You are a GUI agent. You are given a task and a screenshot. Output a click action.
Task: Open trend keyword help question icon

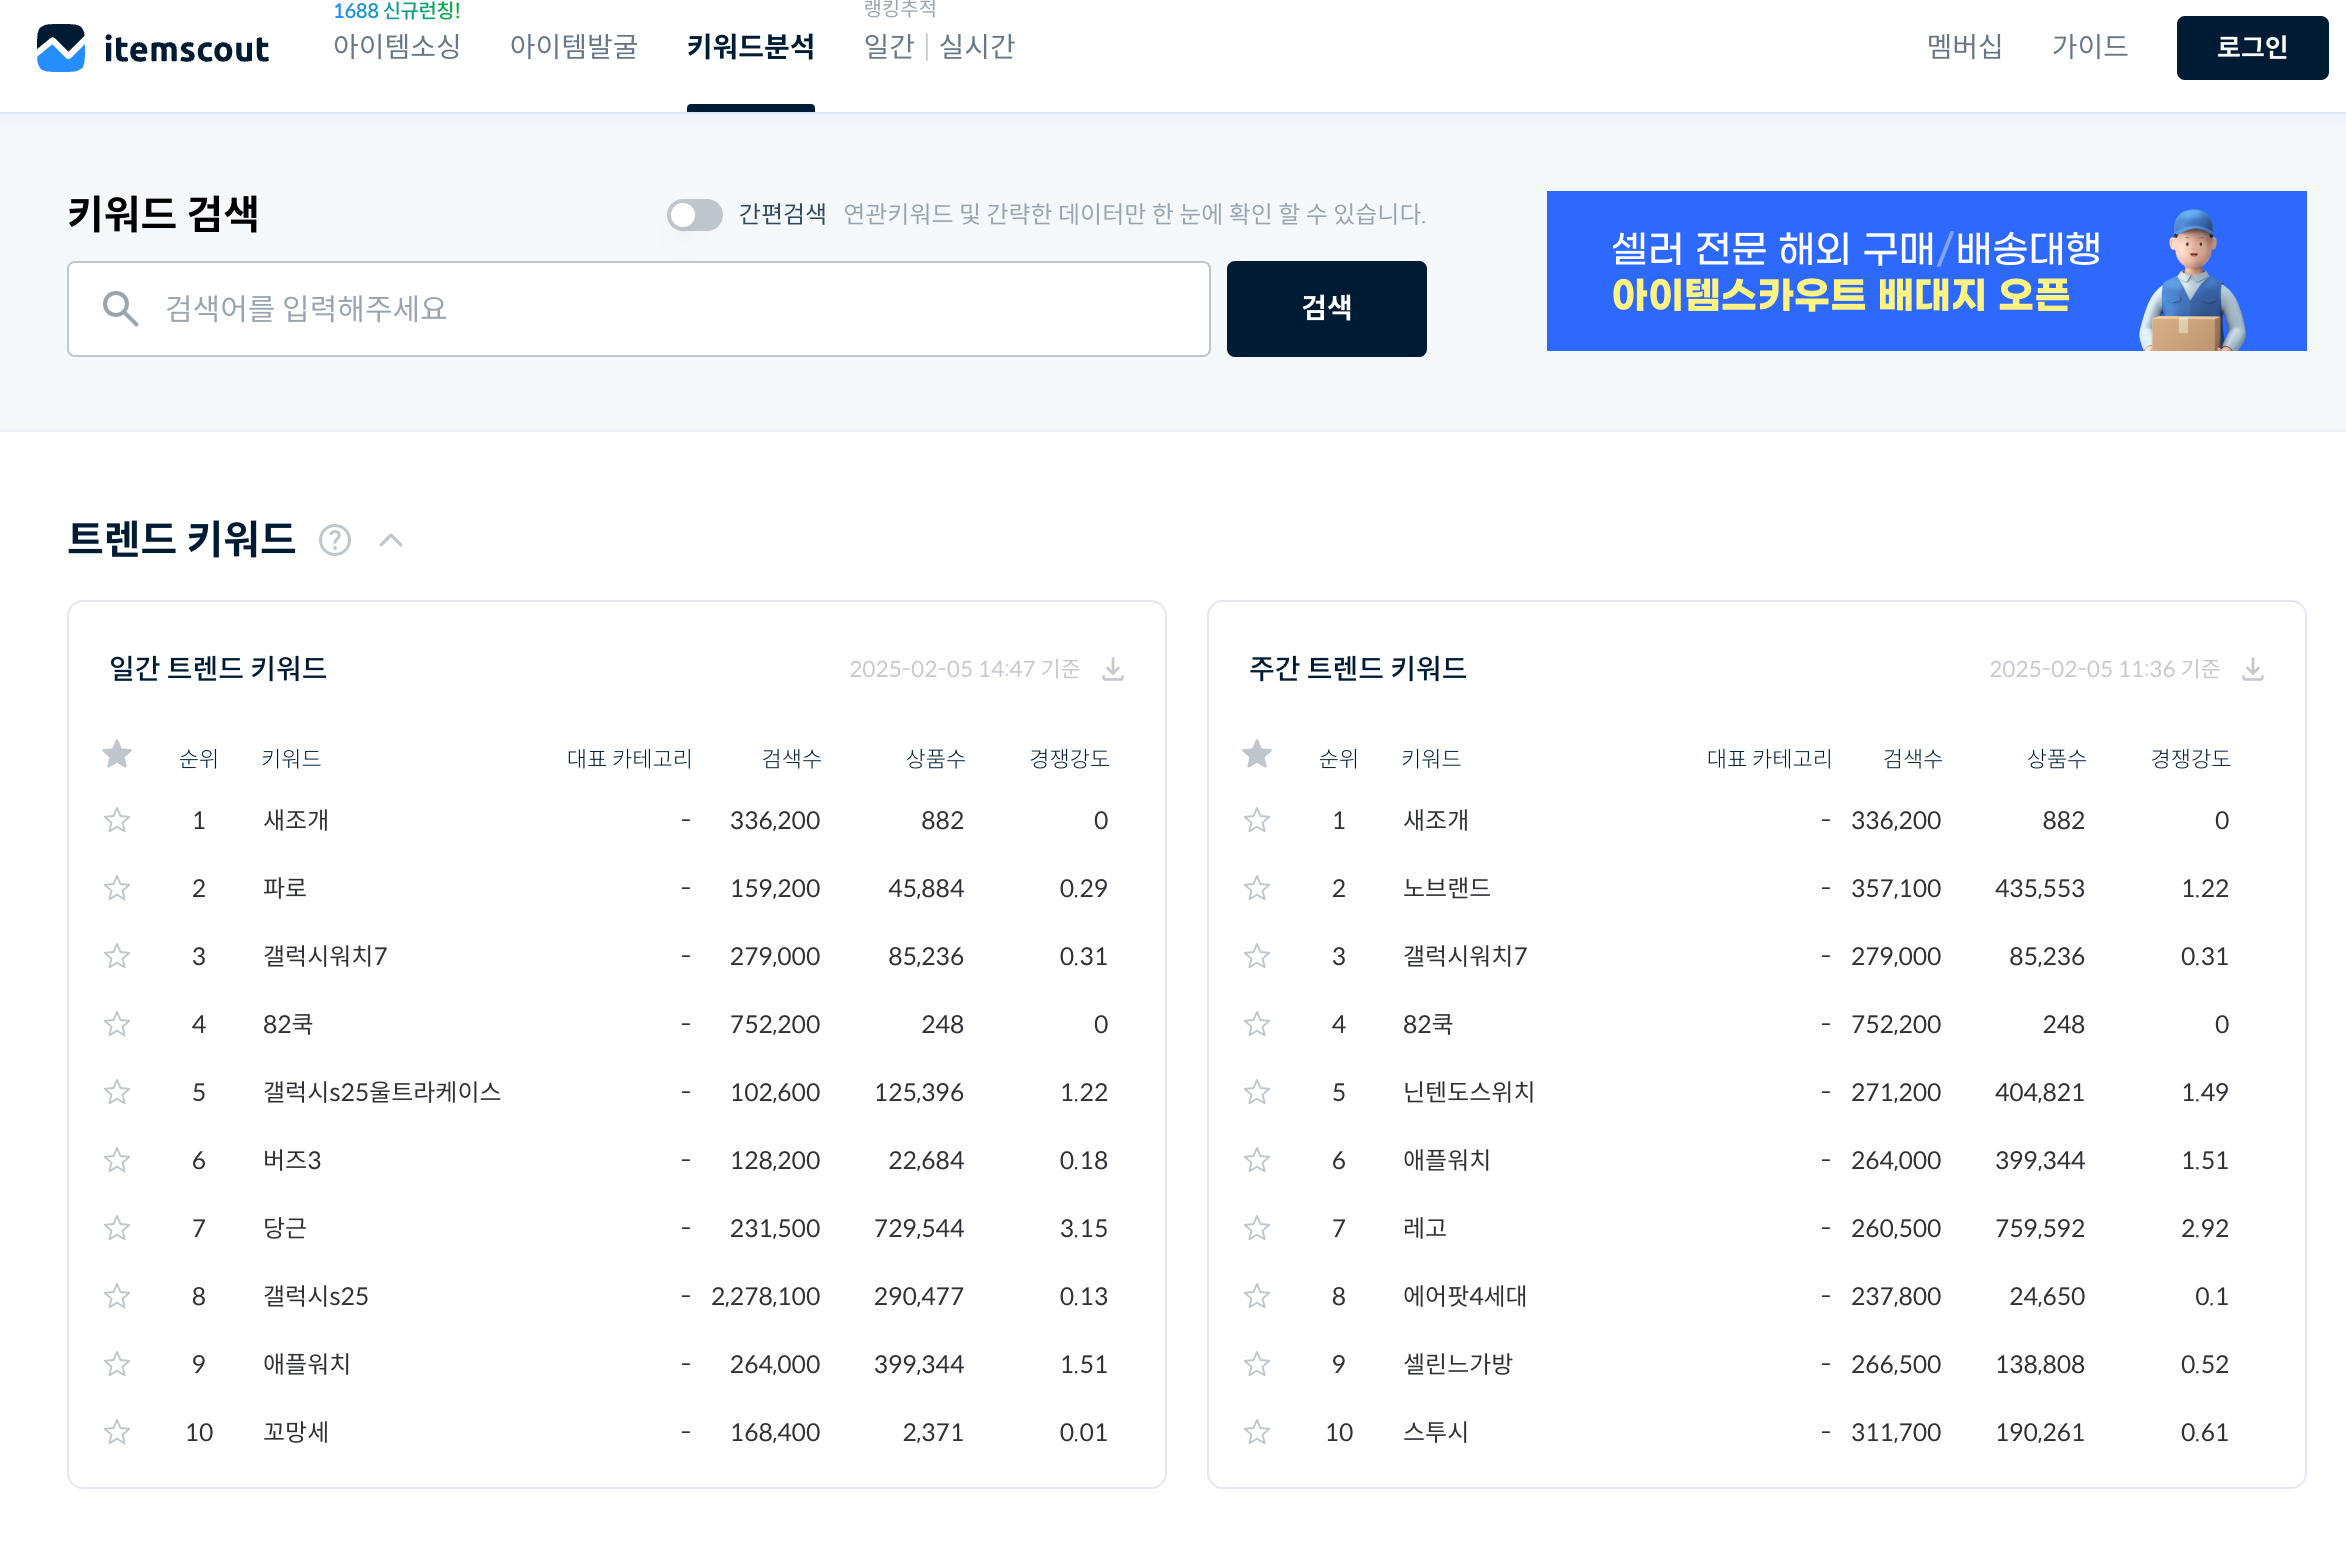[x=335, y=541]
